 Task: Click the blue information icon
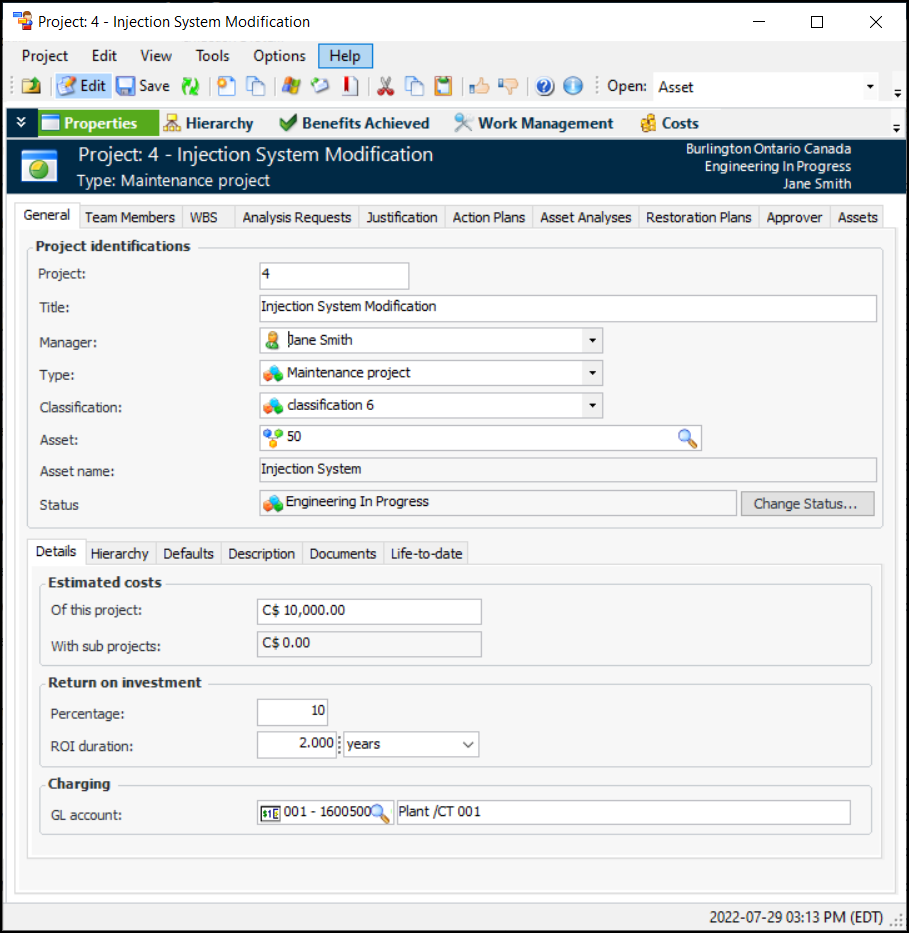click(573, 87)
